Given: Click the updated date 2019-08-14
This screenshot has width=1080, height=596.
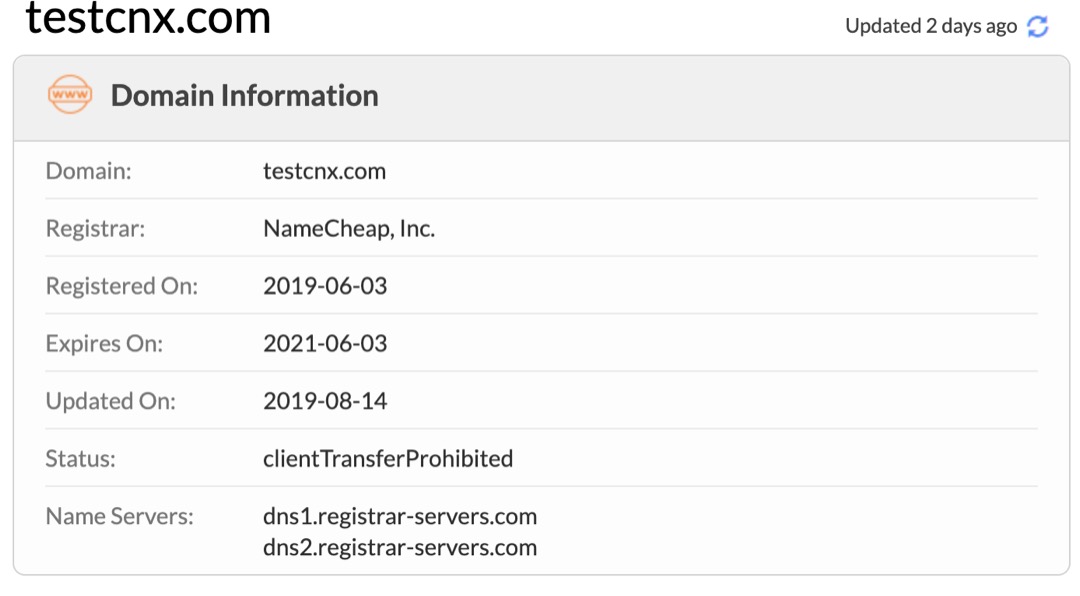Looking at the screenshot, I should pos(325,401).
